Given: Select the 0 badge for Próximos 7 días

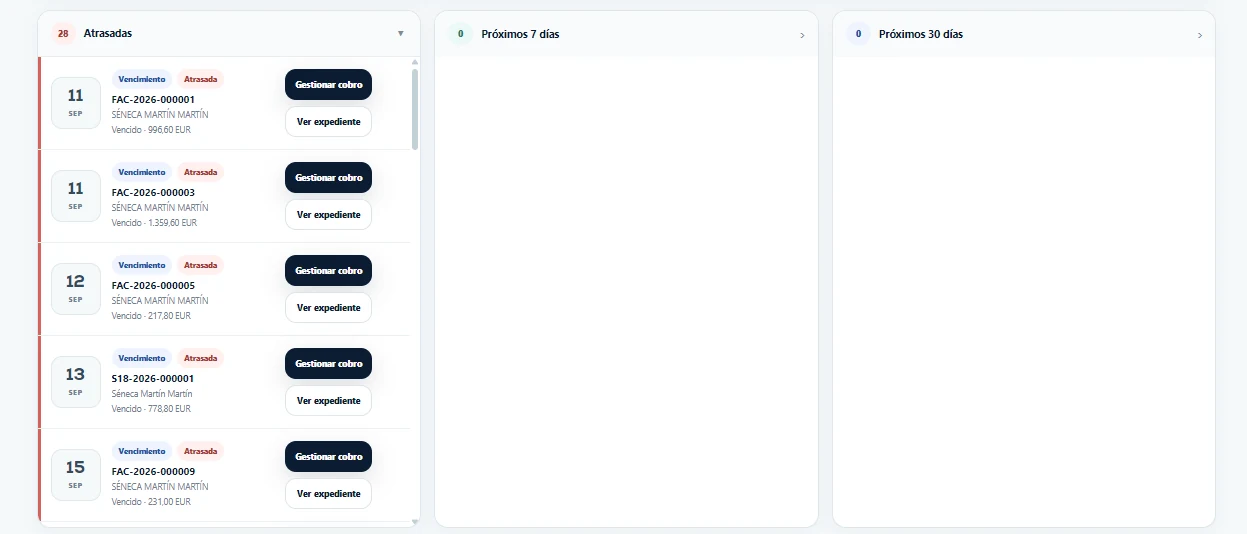Looking at the screenshot, I should tap(460, 34).
